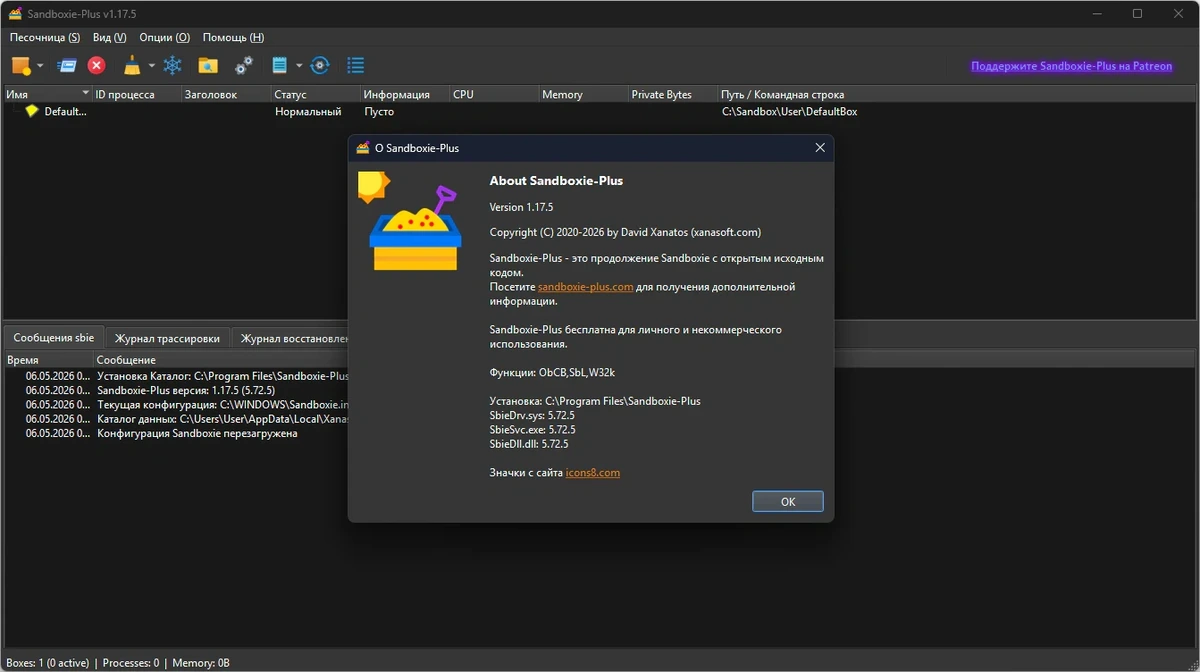1200x672 pixels.
Task: Click the Путь / Командная строка header
Action: 957,94
